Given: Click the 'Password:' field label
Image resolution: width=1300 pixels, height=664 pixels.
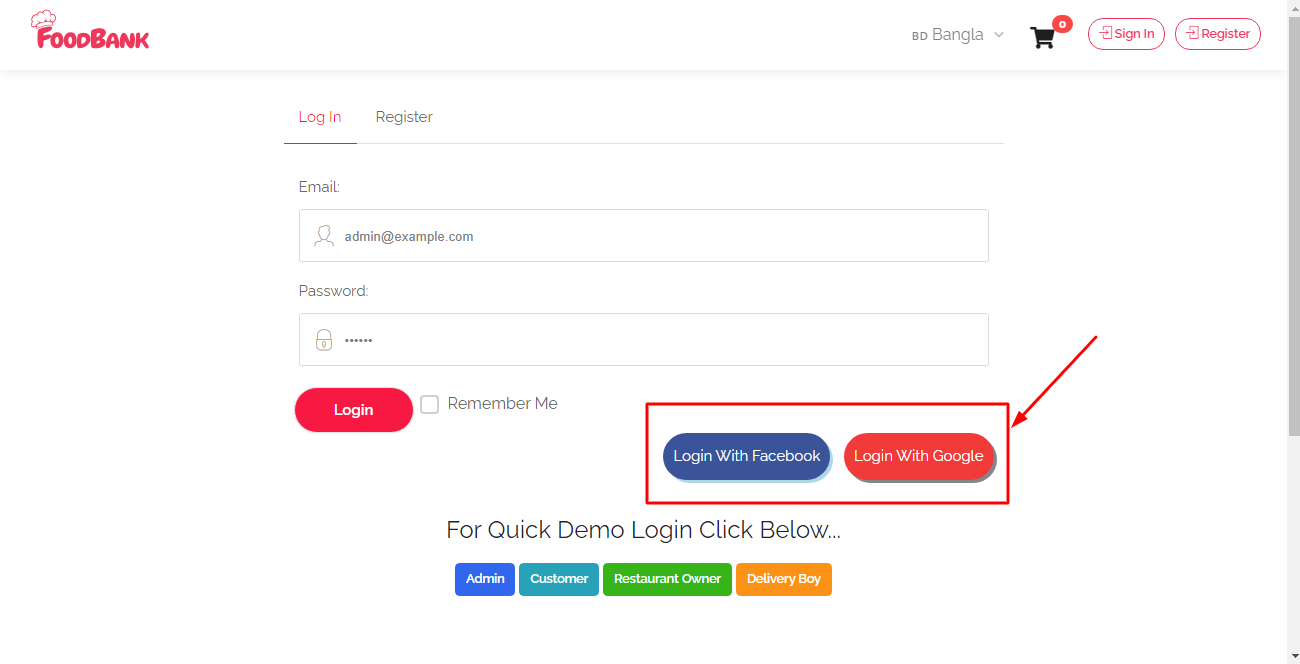Looking at the screenshot, I should click(334, 291).
